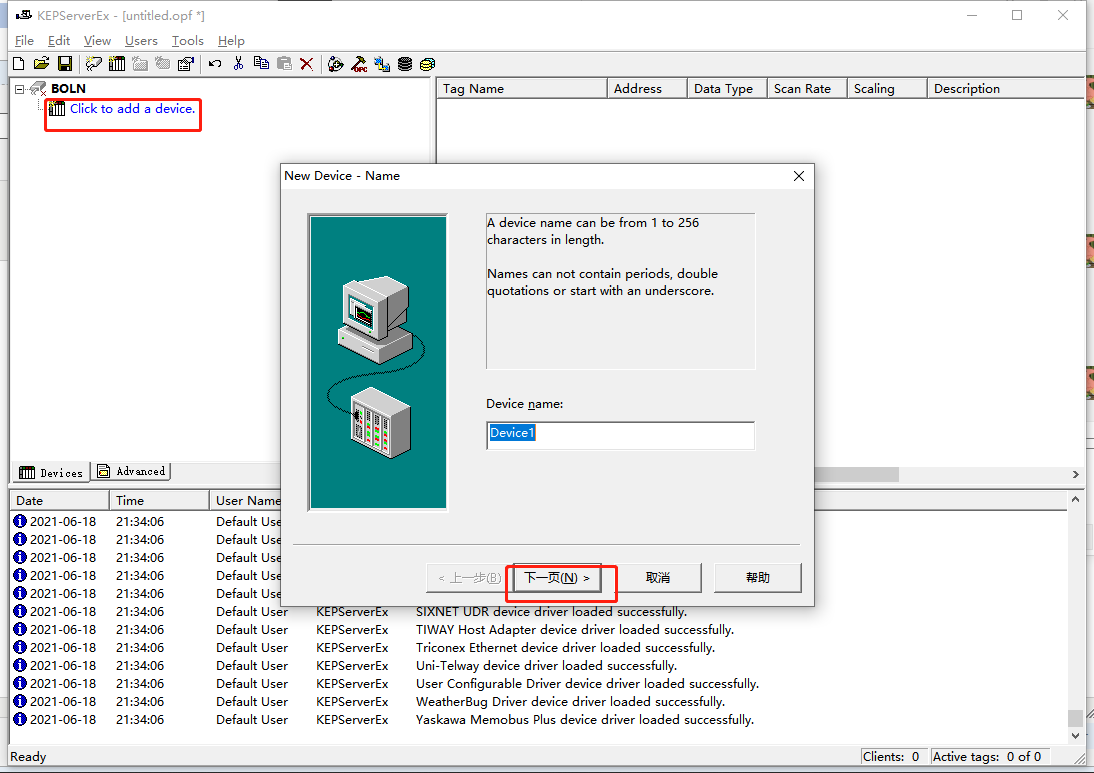Close the New Device - Name dialog

(799, 176)
